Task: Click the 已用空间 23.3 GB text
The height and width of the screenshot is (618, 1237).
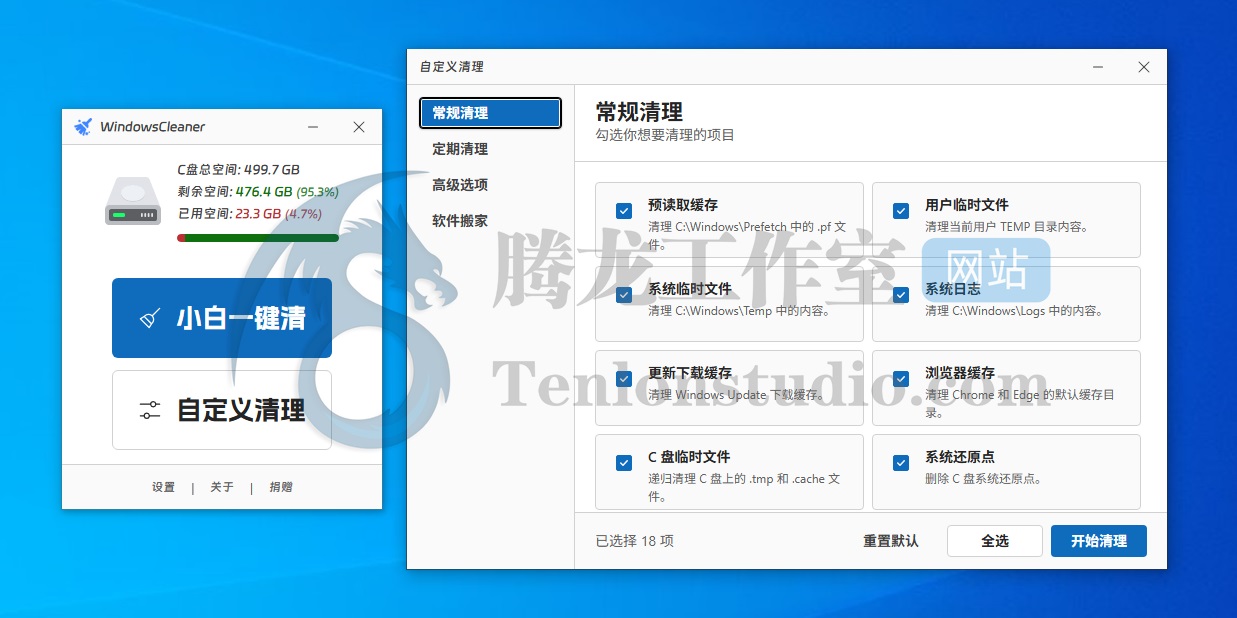Action: click(x=250, y=214)
